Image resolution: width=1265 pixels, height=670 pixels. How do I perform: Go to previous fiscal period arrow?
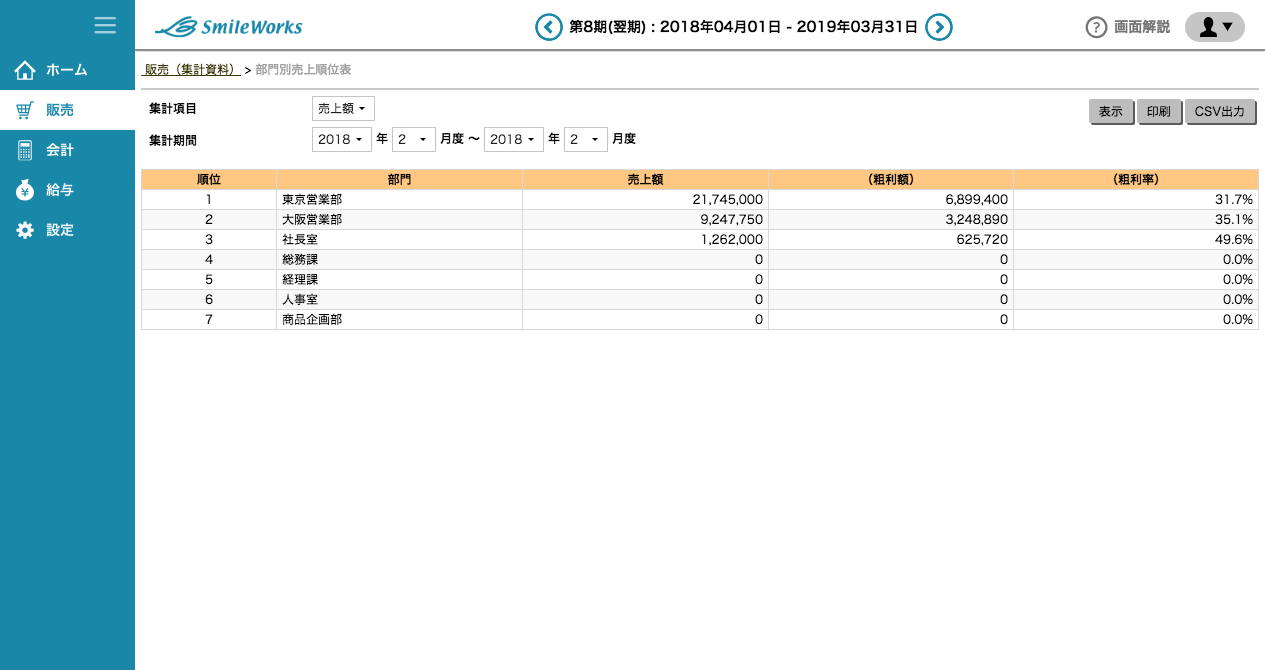tap(549, 27)
